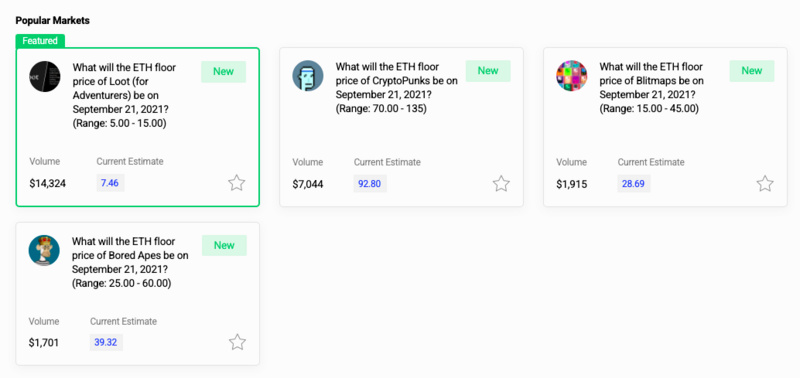Click the New badge on Loot card
The width and height of the screenshot is (800, 378).
223,71
